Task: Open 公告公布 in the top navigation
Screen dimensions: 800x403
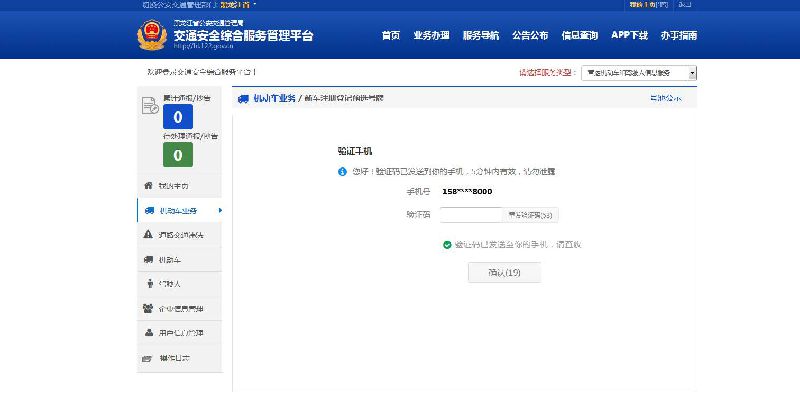Action: [530, 35]
